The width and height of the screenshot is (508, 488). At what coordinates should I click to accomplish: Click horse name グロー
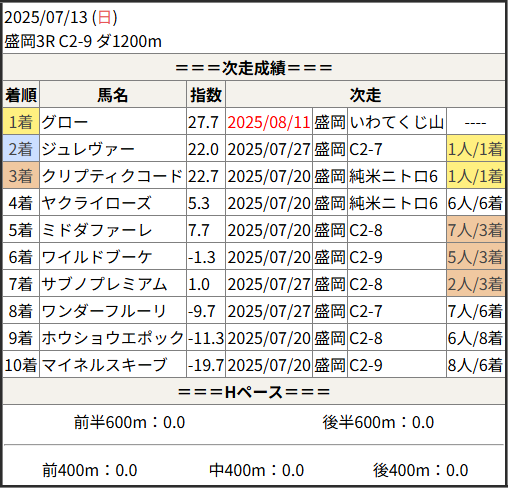[65, 122]
